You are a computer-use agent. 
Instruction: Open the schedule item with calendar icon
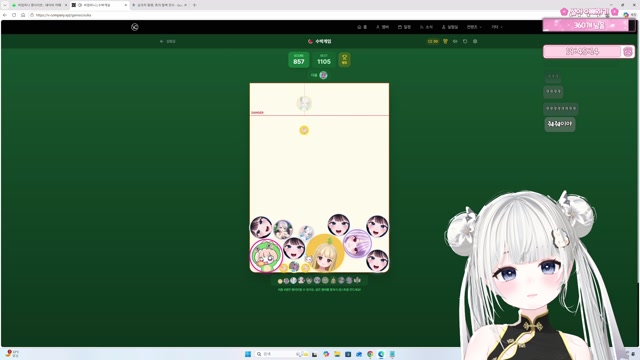click(404, 27)
